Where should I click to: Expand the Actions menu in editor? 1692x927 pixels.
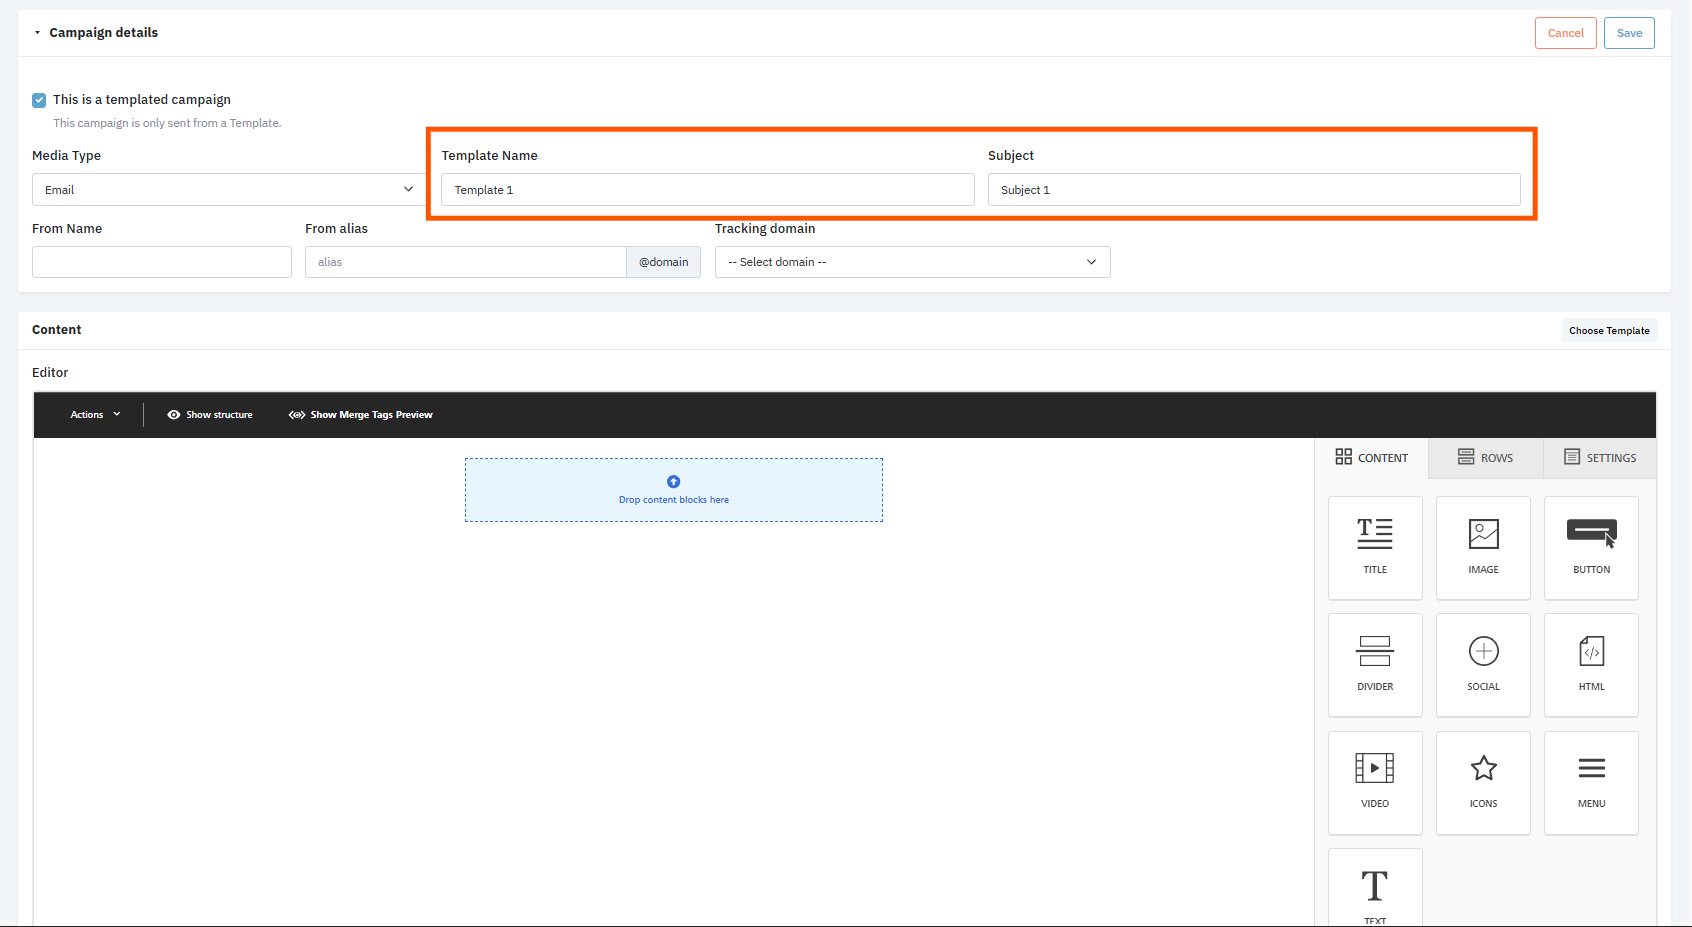(95, 415)
